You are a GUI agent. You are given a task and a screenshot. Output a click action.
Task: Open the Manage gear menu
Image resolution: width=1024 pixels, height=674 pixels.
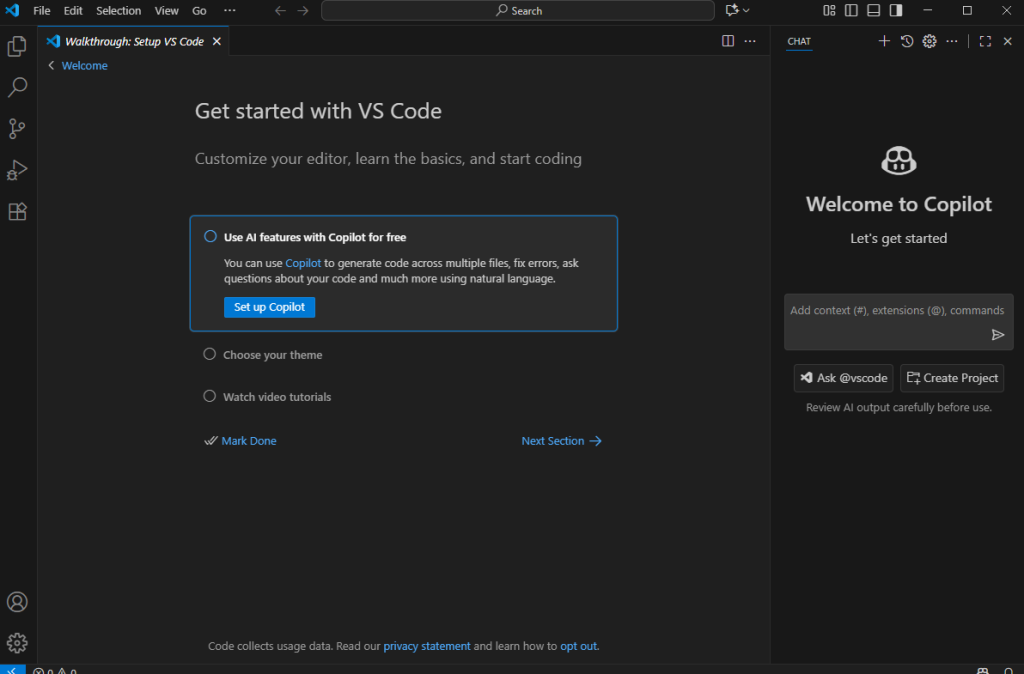17,643
